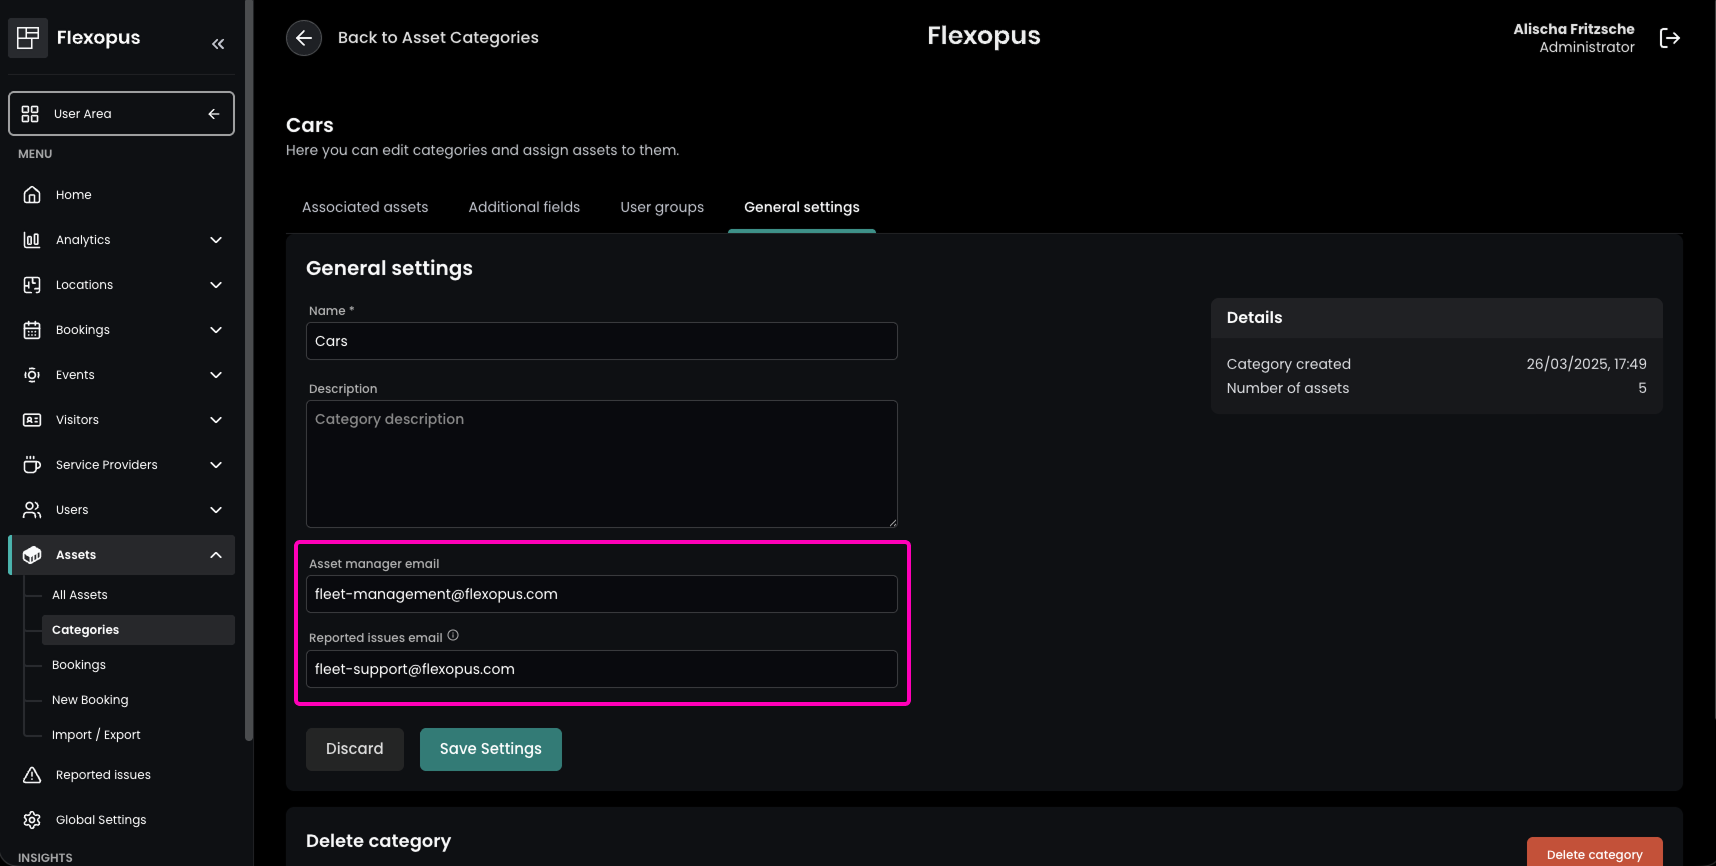Open All Assets in the sidebar
Image resolution: width=1716 pixels, height=866 pixels.
pos(80,595)
